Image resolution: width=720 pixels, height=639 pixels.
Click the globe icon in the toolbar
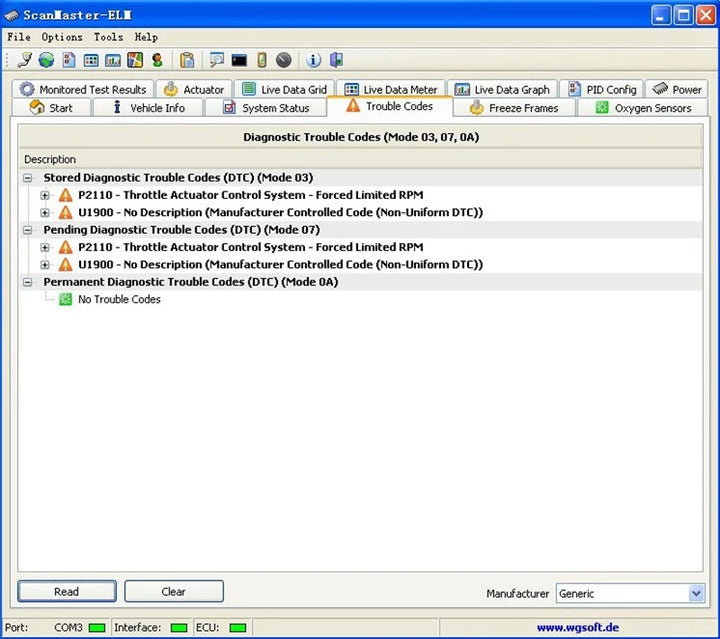point(46,60)
